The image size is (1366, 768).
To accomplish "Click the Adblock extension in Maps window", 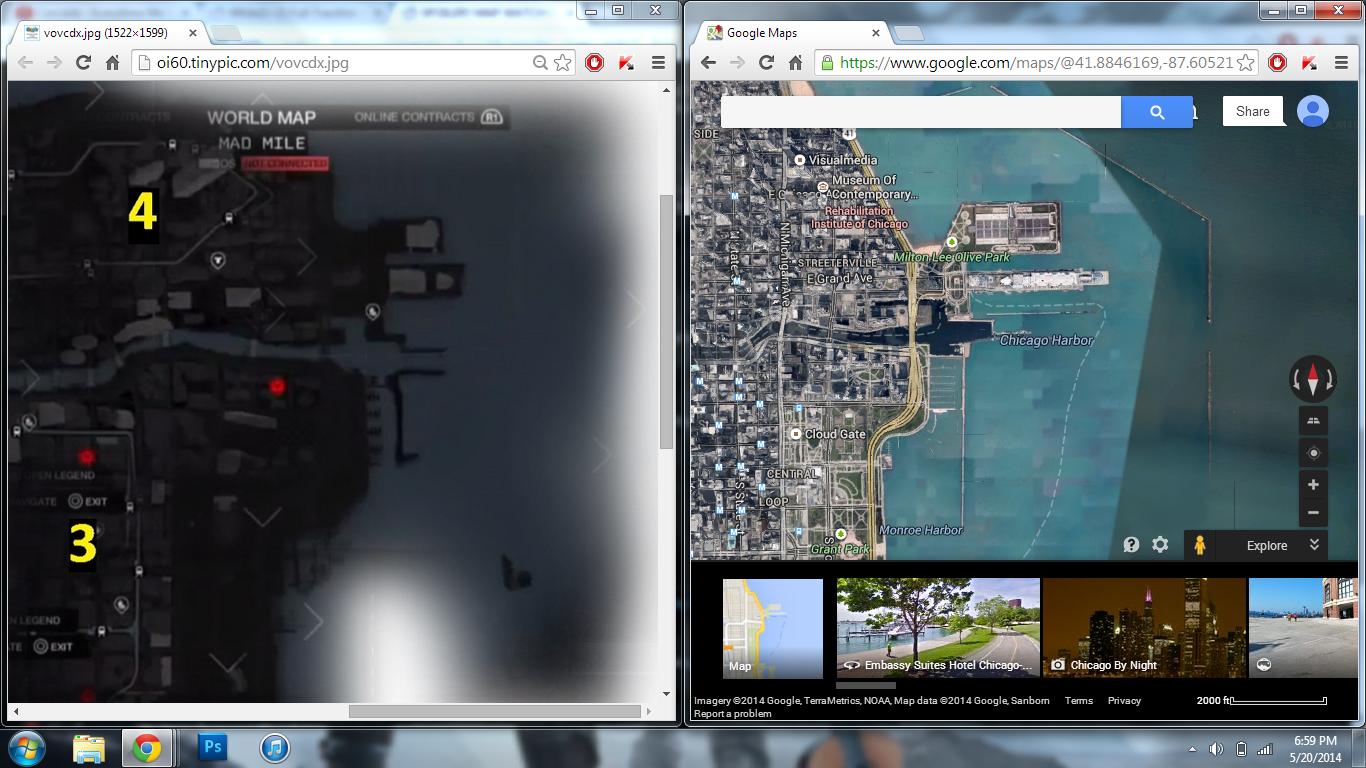I will coord(1277,62).
